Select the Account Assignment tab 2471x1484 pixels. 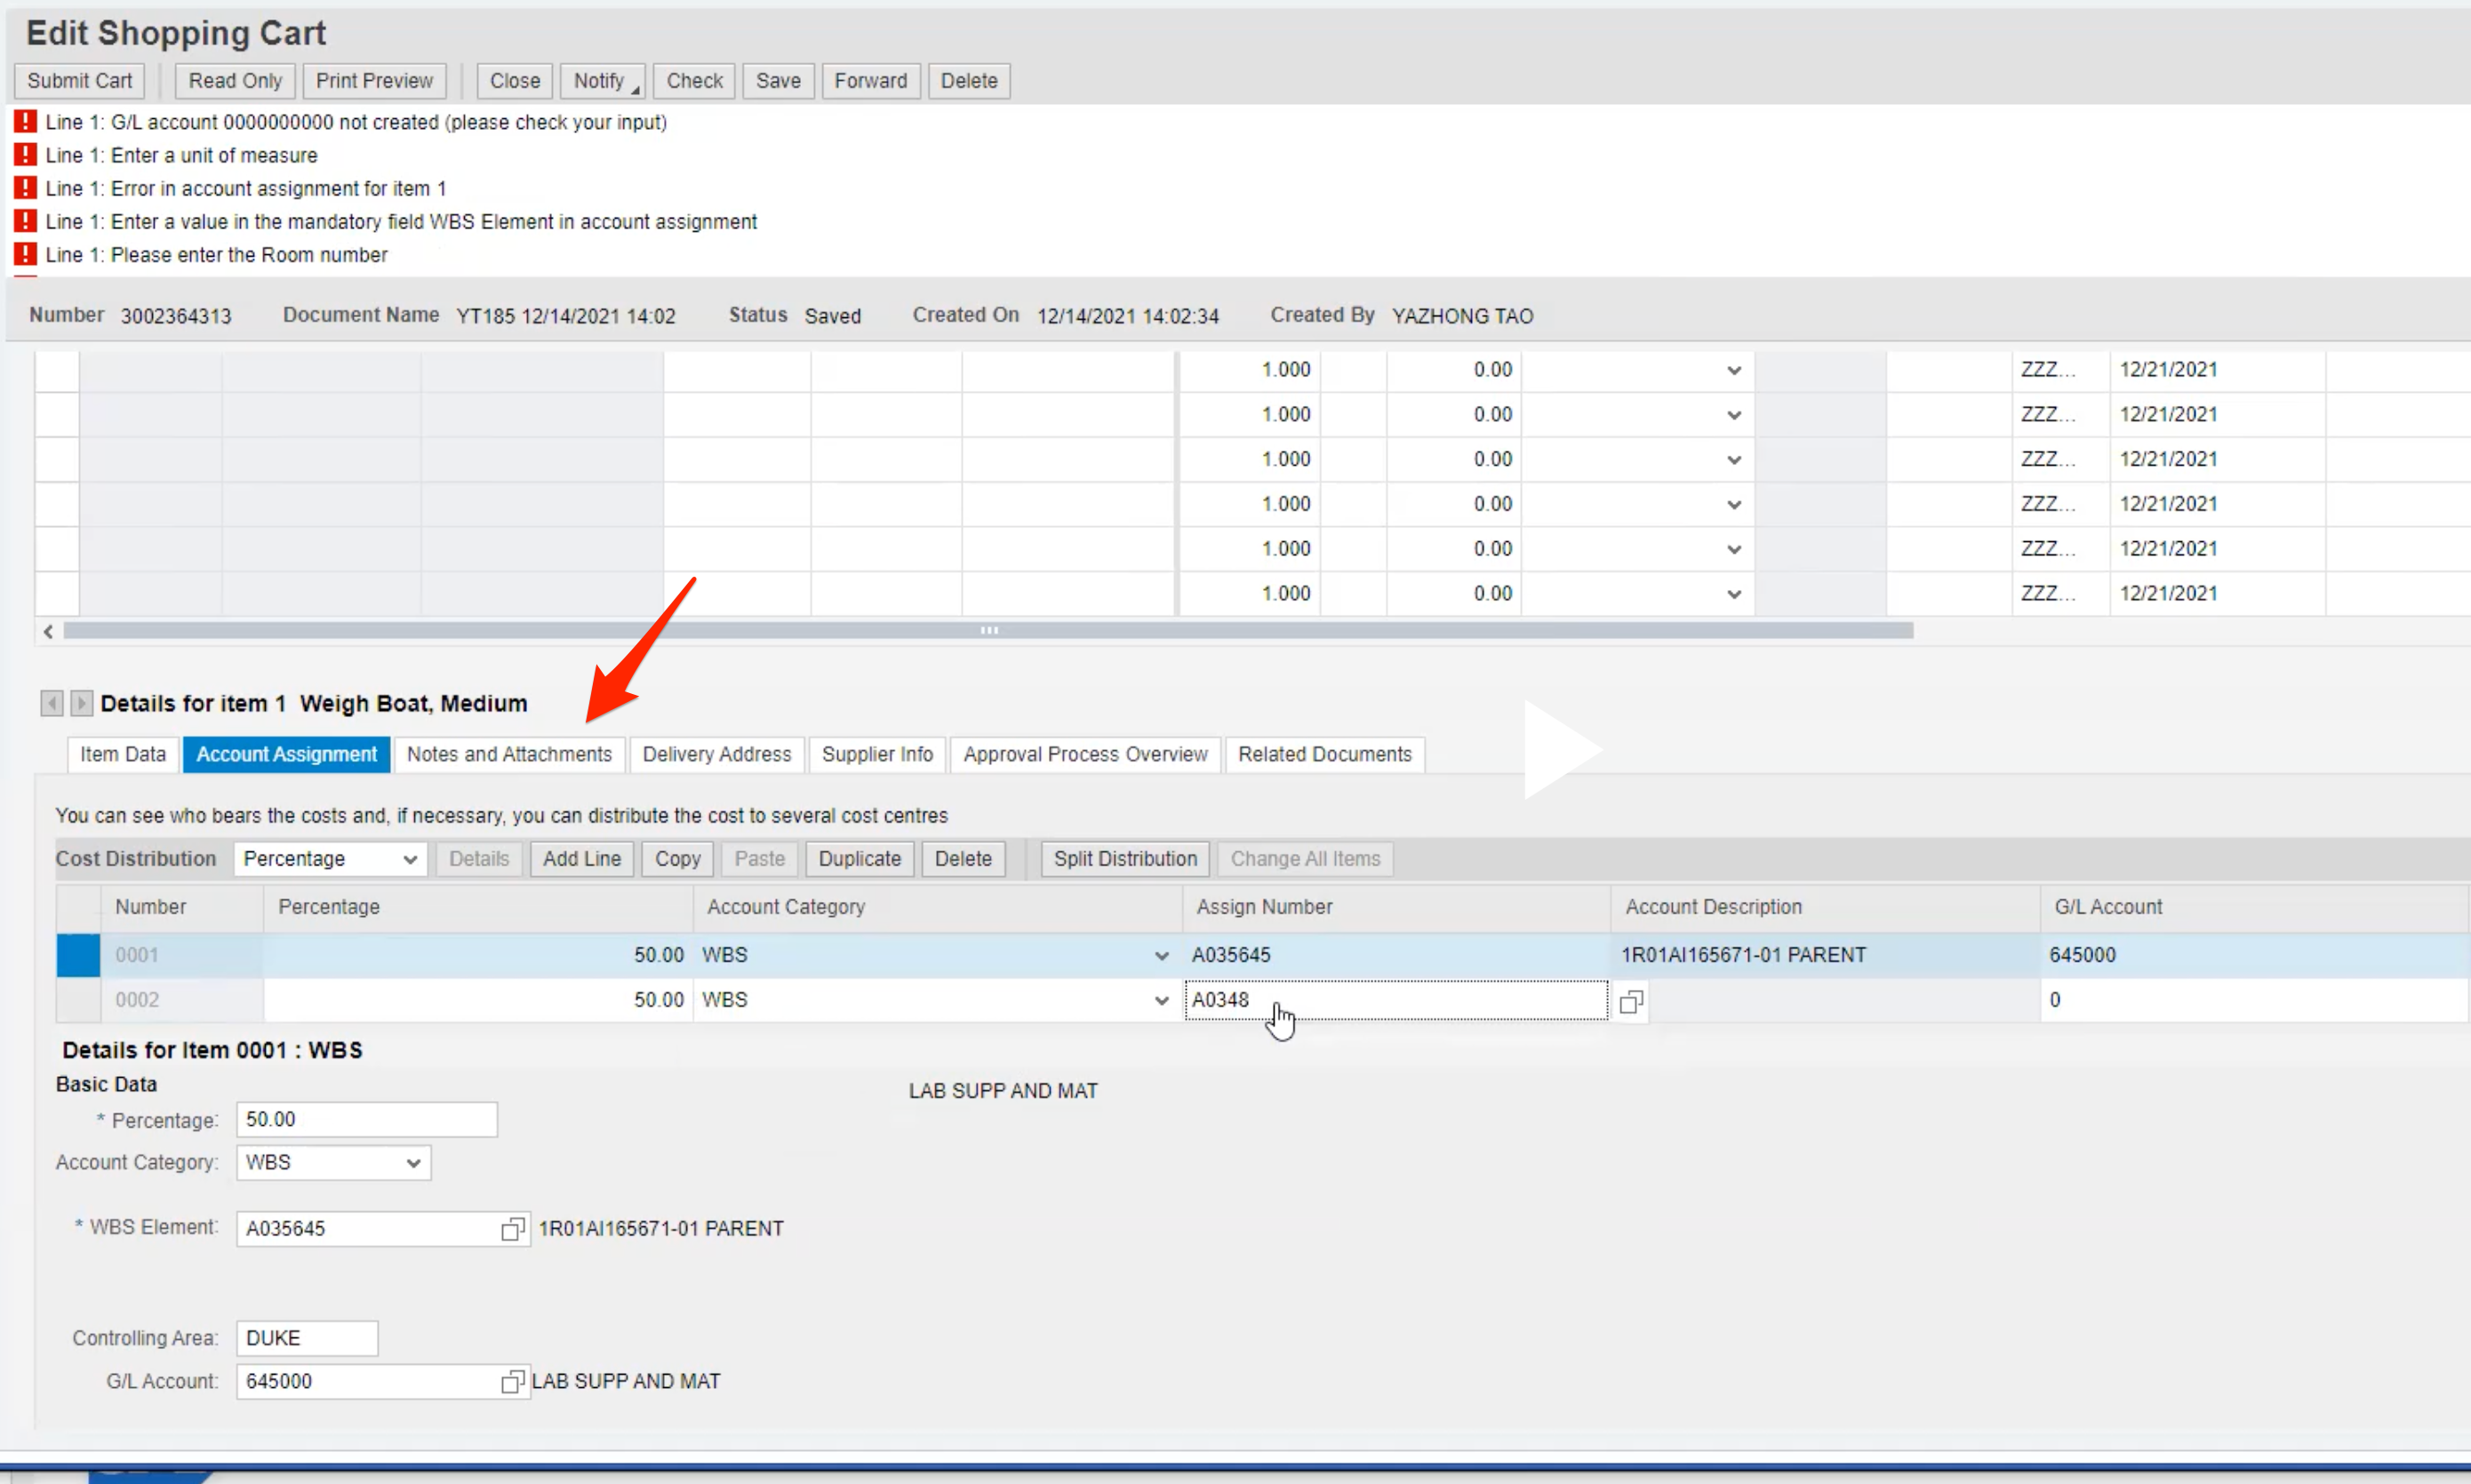pos(286,754)
